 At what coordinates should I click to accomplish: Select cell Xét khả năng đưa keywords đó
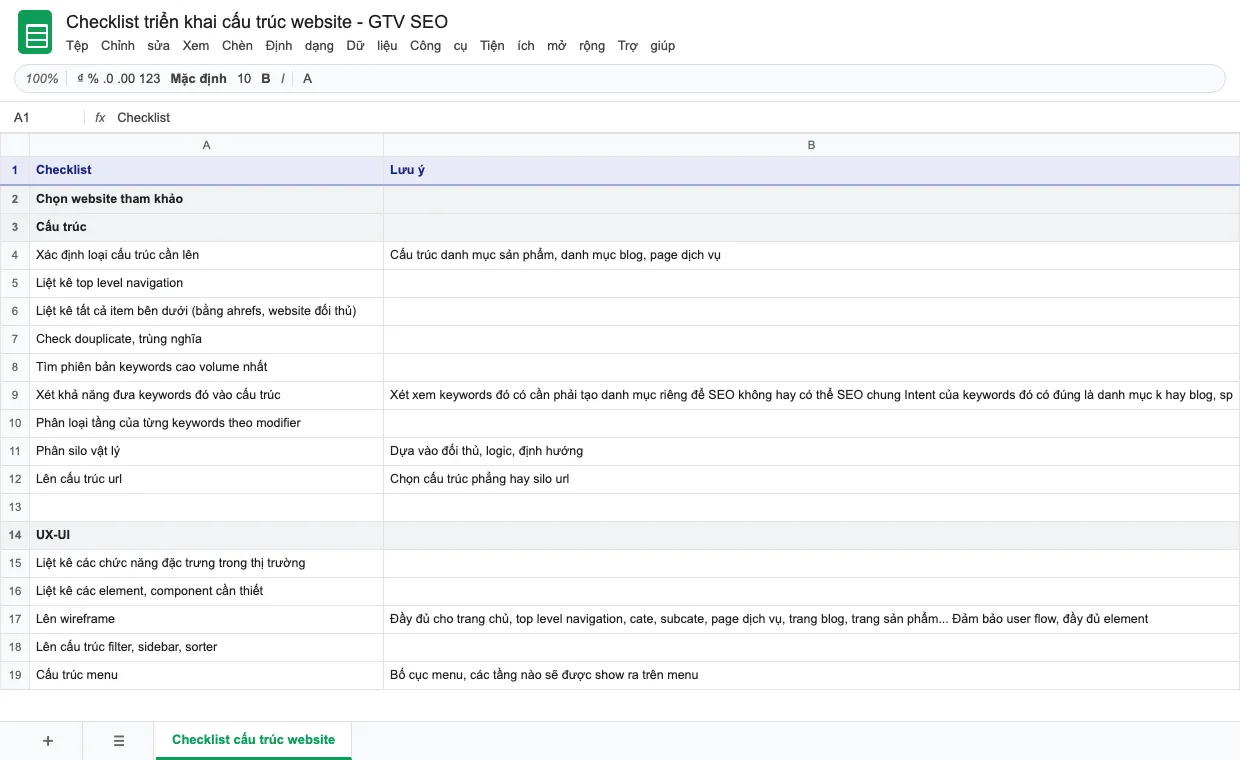[x=207, y=395]
